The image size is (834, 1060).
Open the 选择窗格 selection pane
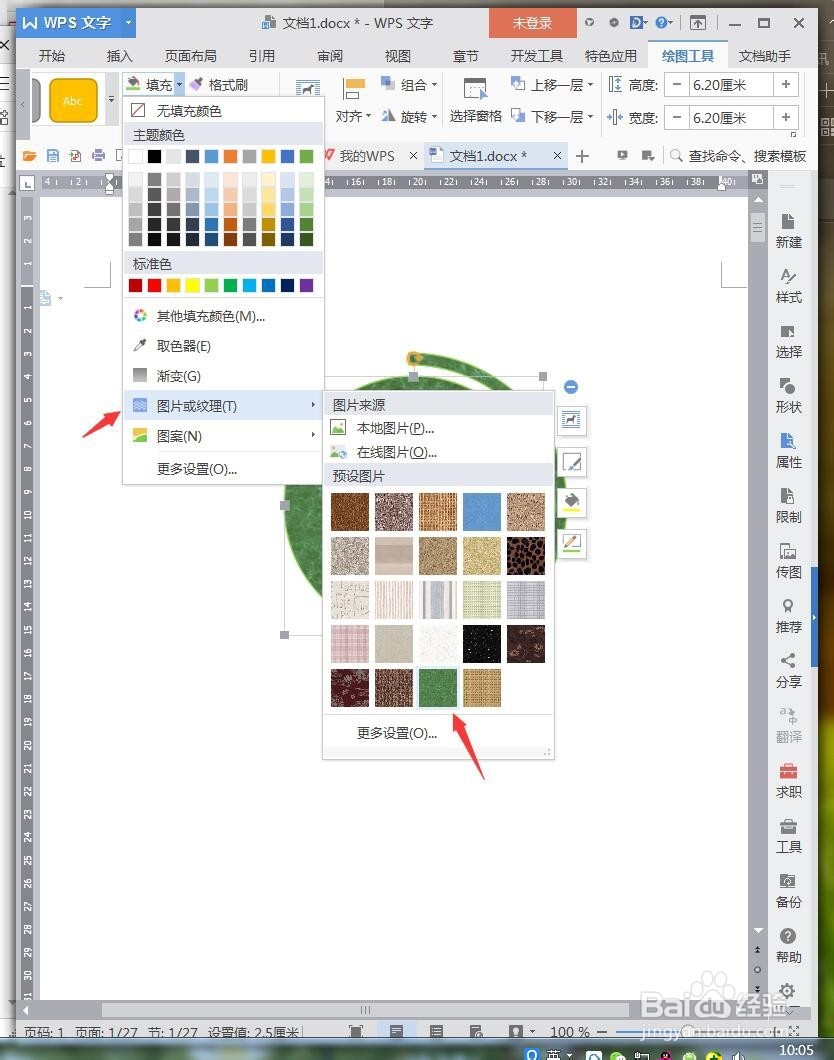click(475, 100)
